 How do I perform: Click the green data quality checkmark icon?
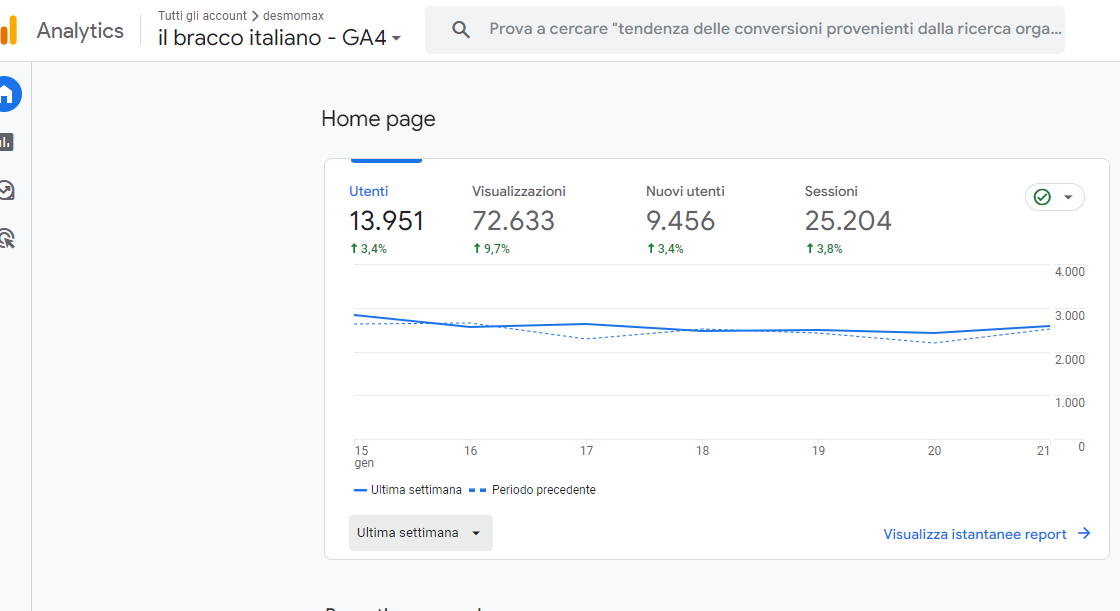coord(1042,198)
